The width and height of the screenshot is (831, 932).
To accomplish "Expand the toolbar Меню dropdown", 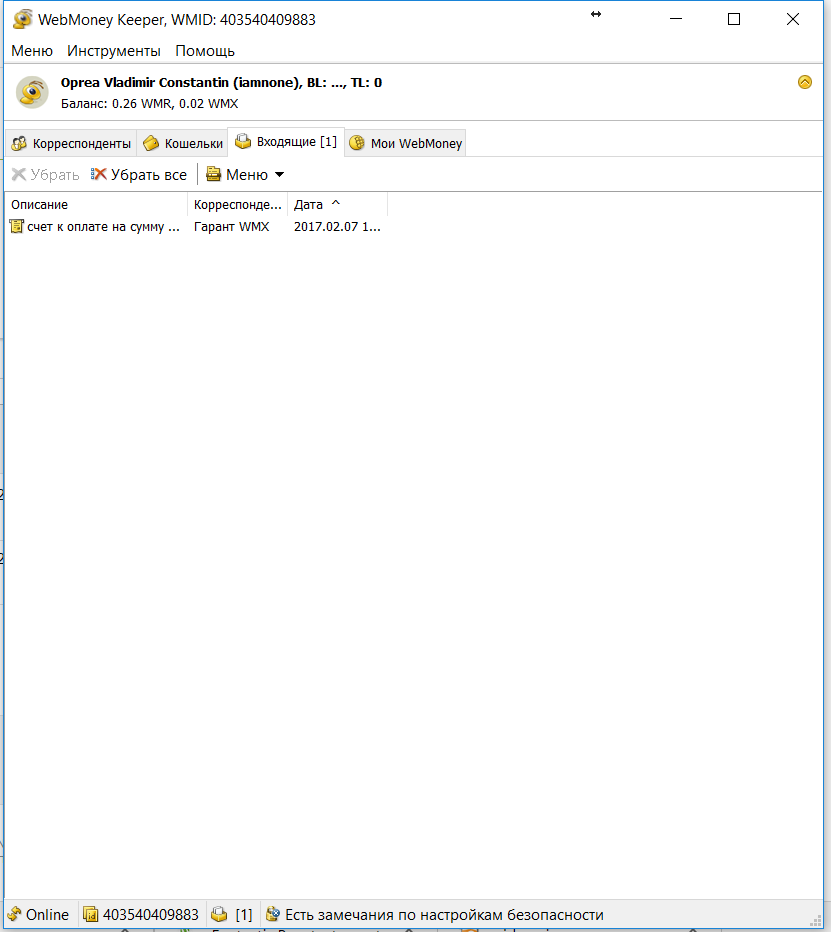I will pyautogui.click(x=245, y=174).
